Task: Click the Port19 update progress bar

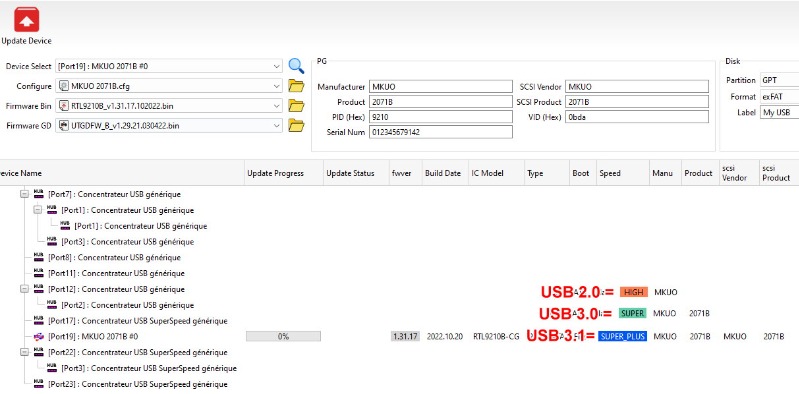Action: (283, 336)
